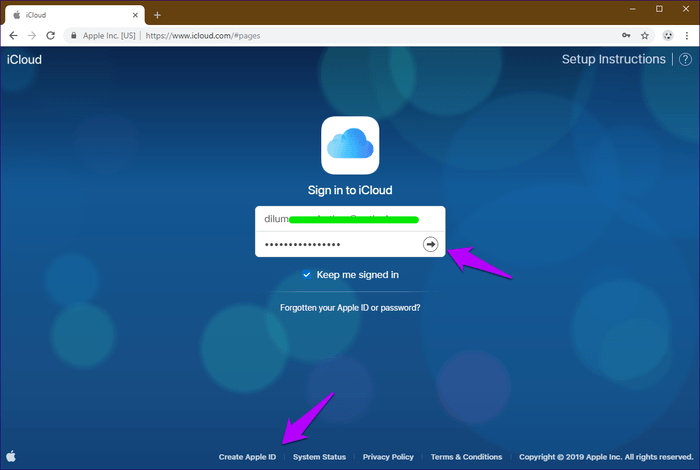
Task: Open Setup Instructions link
Action: coord(613,59)
